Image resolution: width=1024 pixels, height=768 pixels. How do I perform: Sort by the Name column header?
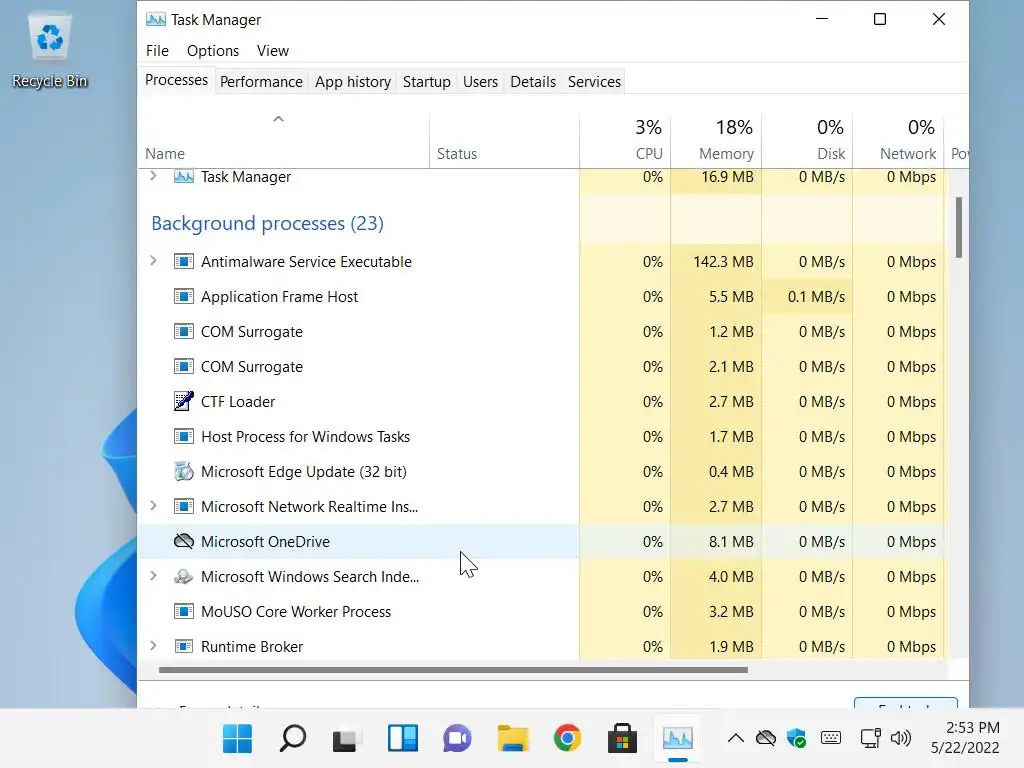283,140
